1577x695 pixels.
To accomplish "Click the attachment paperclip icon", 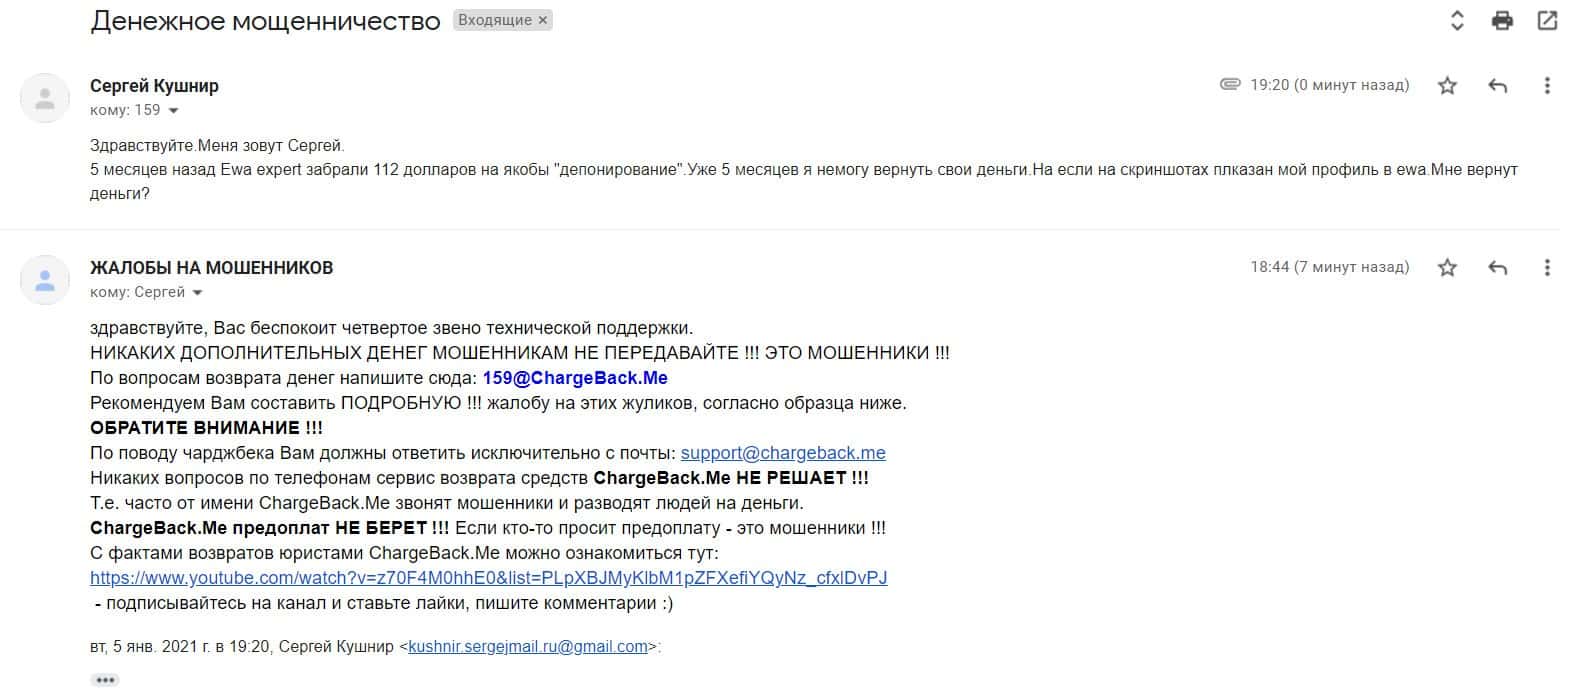I will tap(1230, 84).
